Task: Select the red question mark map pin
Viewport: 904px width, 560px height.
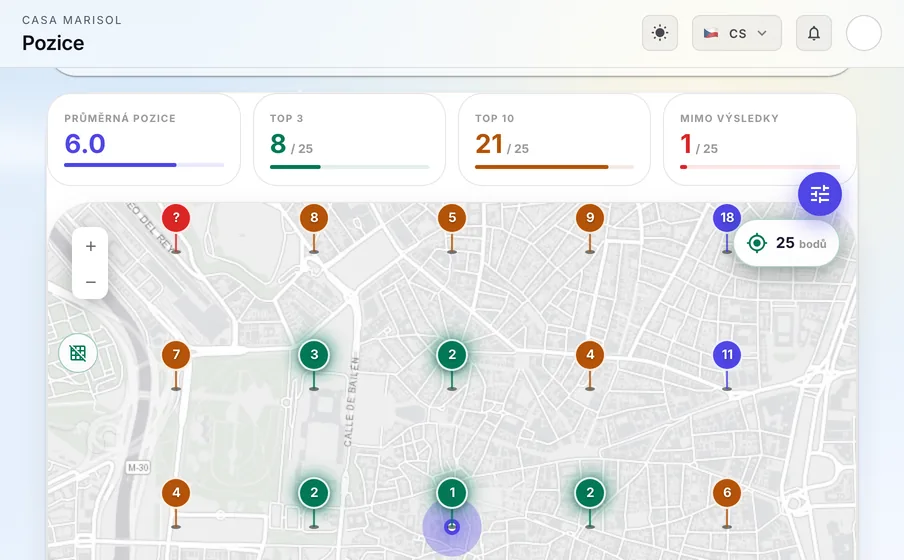Action: (176, 218)
